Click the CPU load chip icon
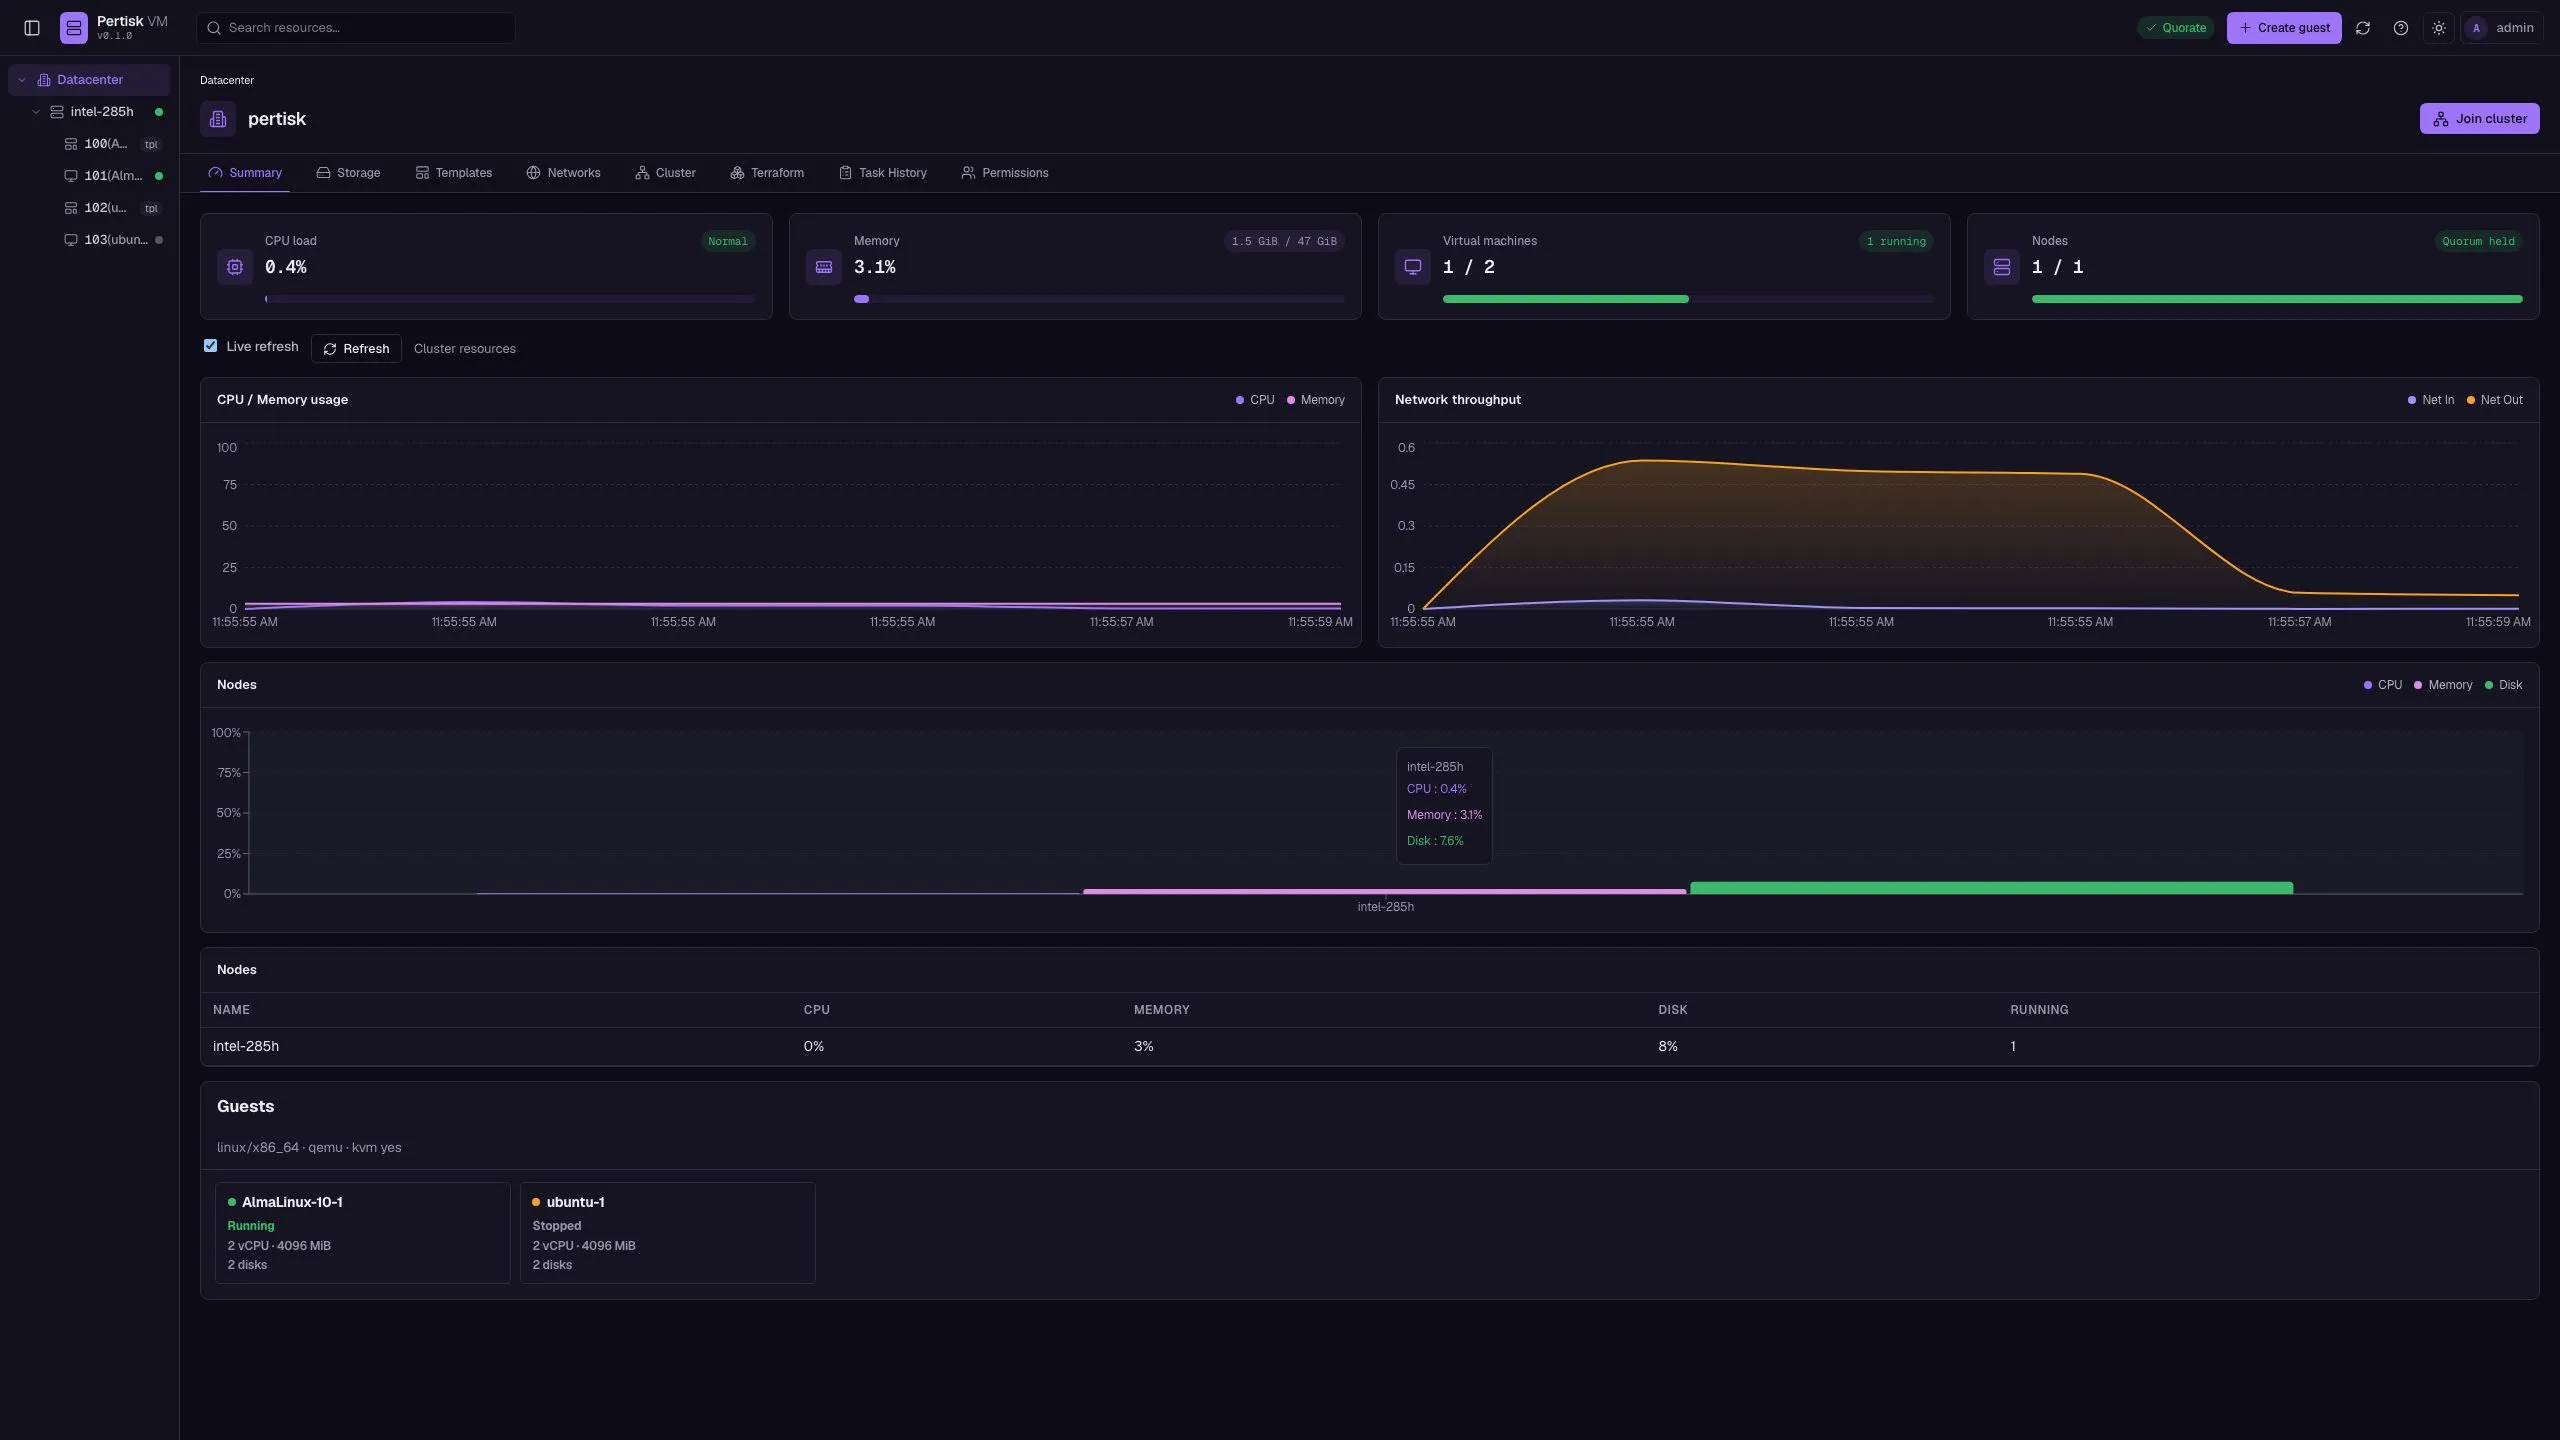The width and height of the screenshot is (2560, 1440). 235,267
